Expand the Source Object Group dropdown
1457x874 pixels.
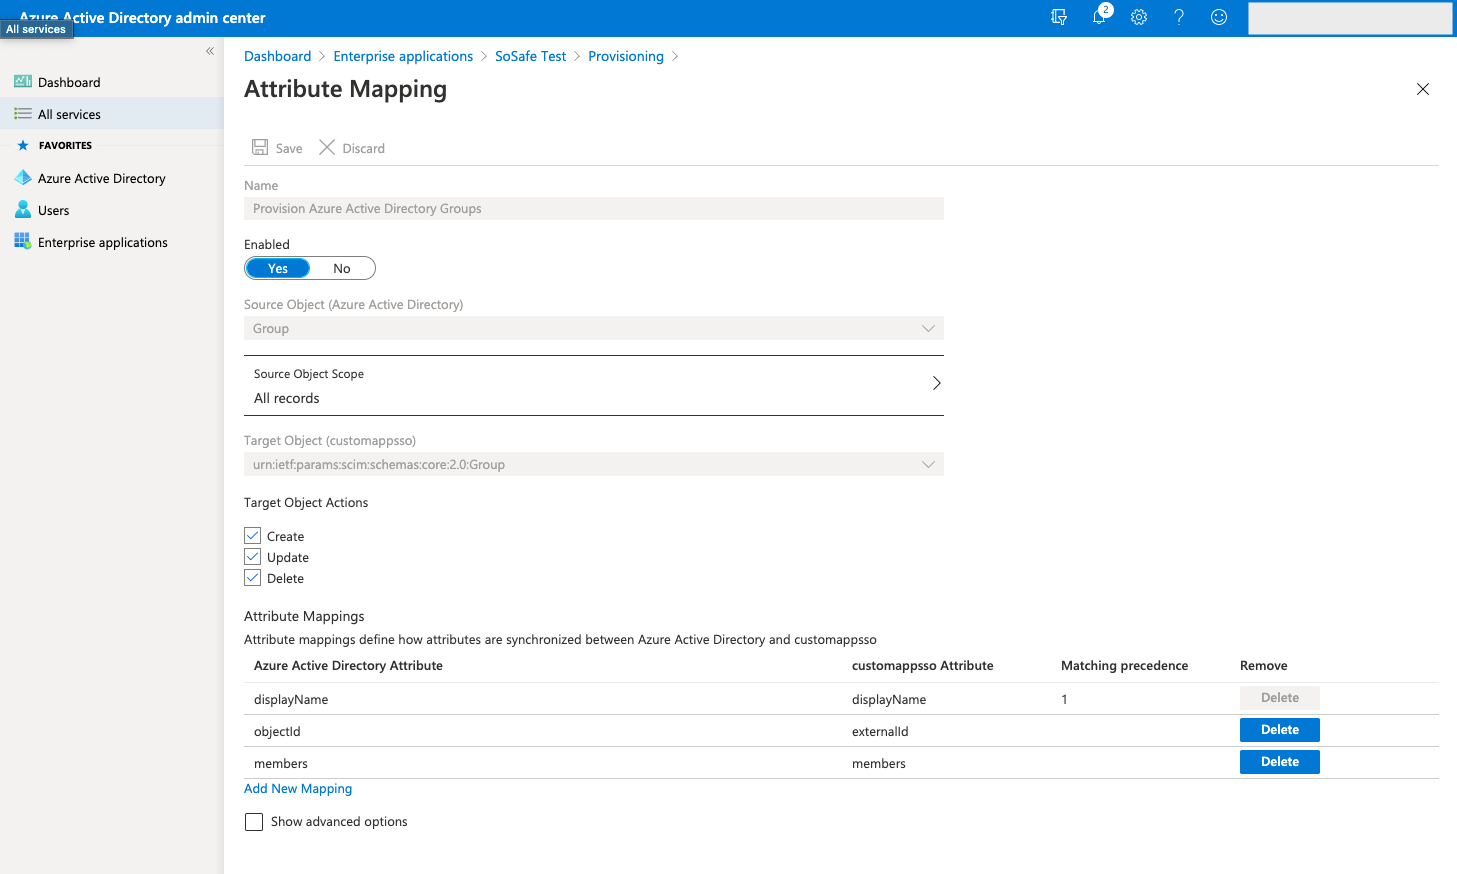(593, 328)
